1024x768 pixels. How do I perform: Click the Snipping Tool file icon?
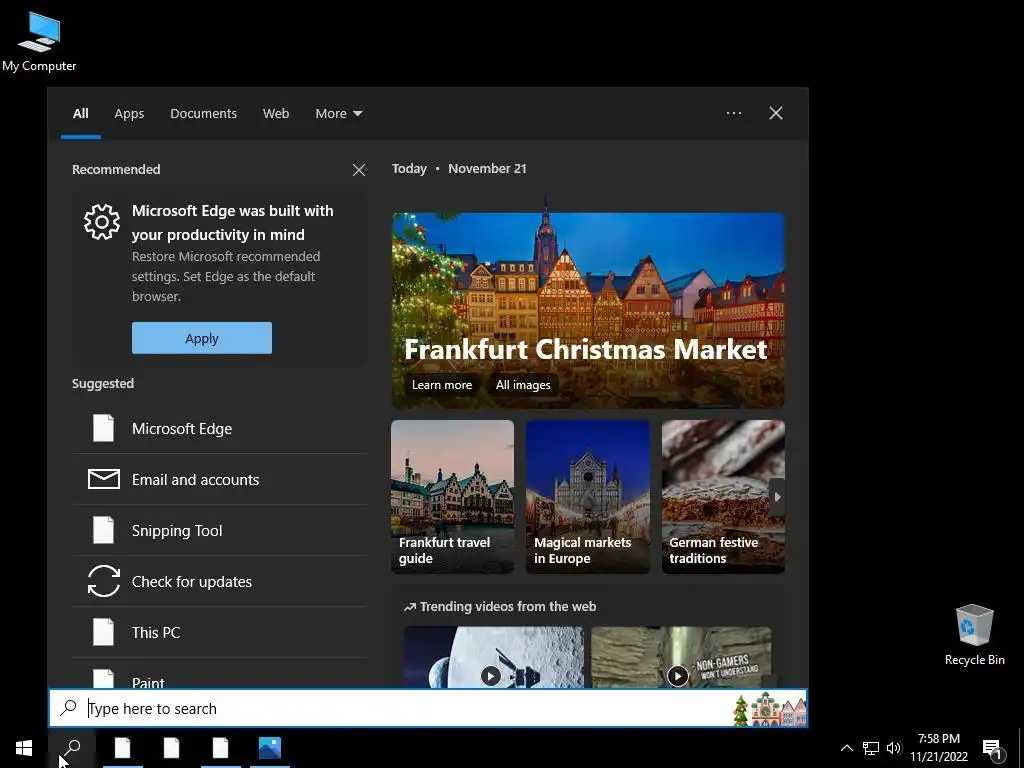pyautogui.click(x=103, y=530)
